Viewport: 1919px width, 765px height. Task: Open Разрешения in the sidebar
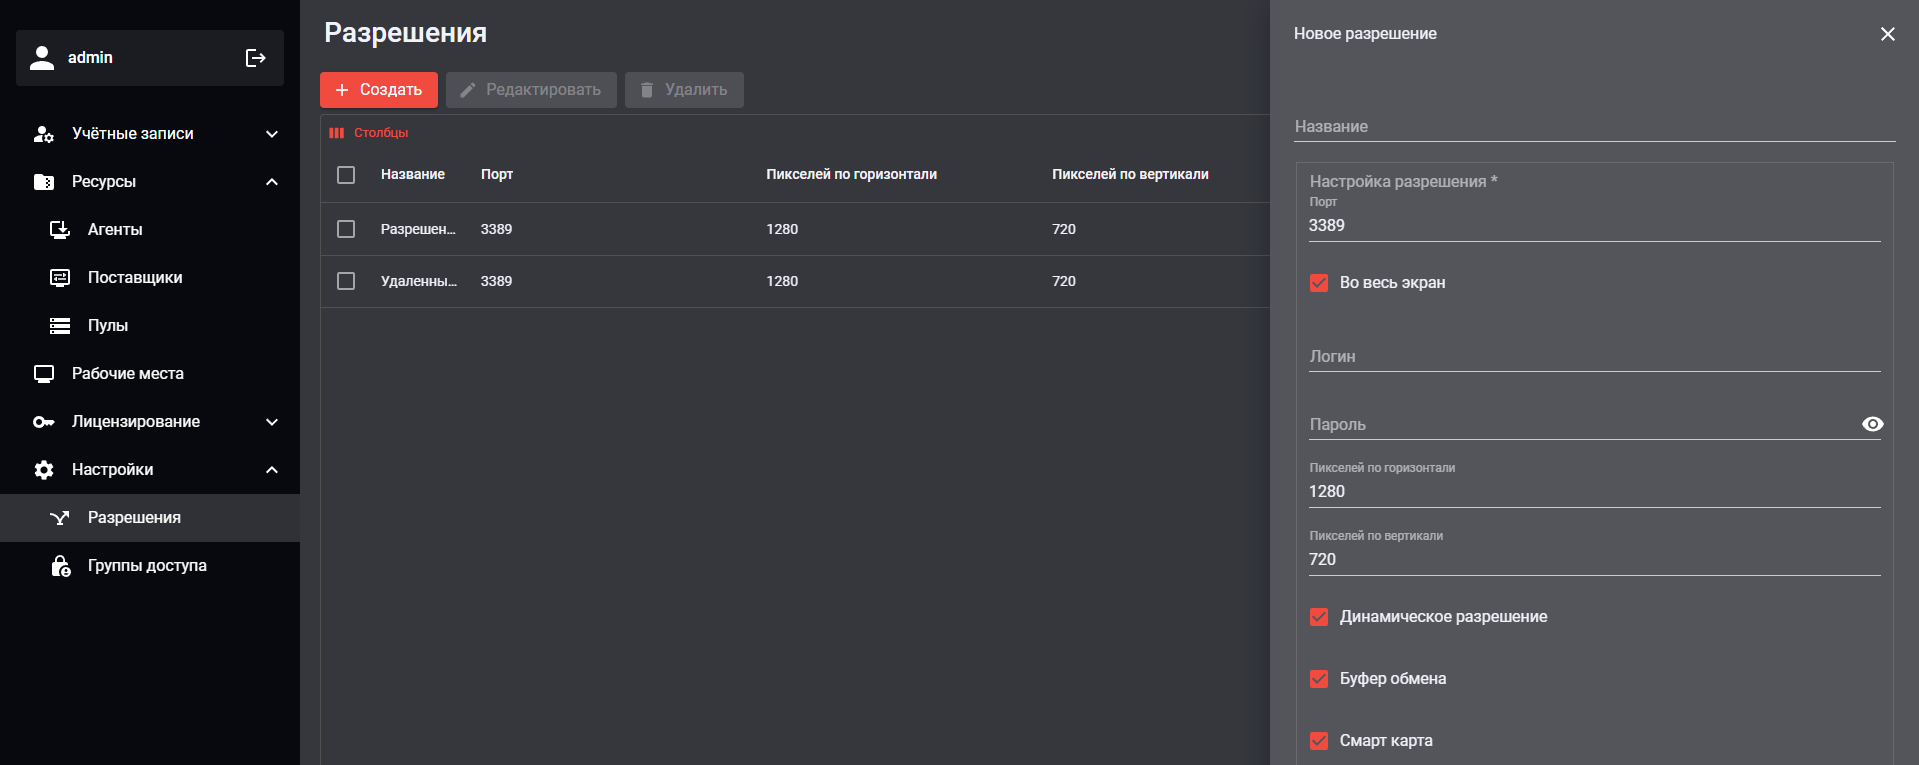pyautogui.click(x=134, y=518)
